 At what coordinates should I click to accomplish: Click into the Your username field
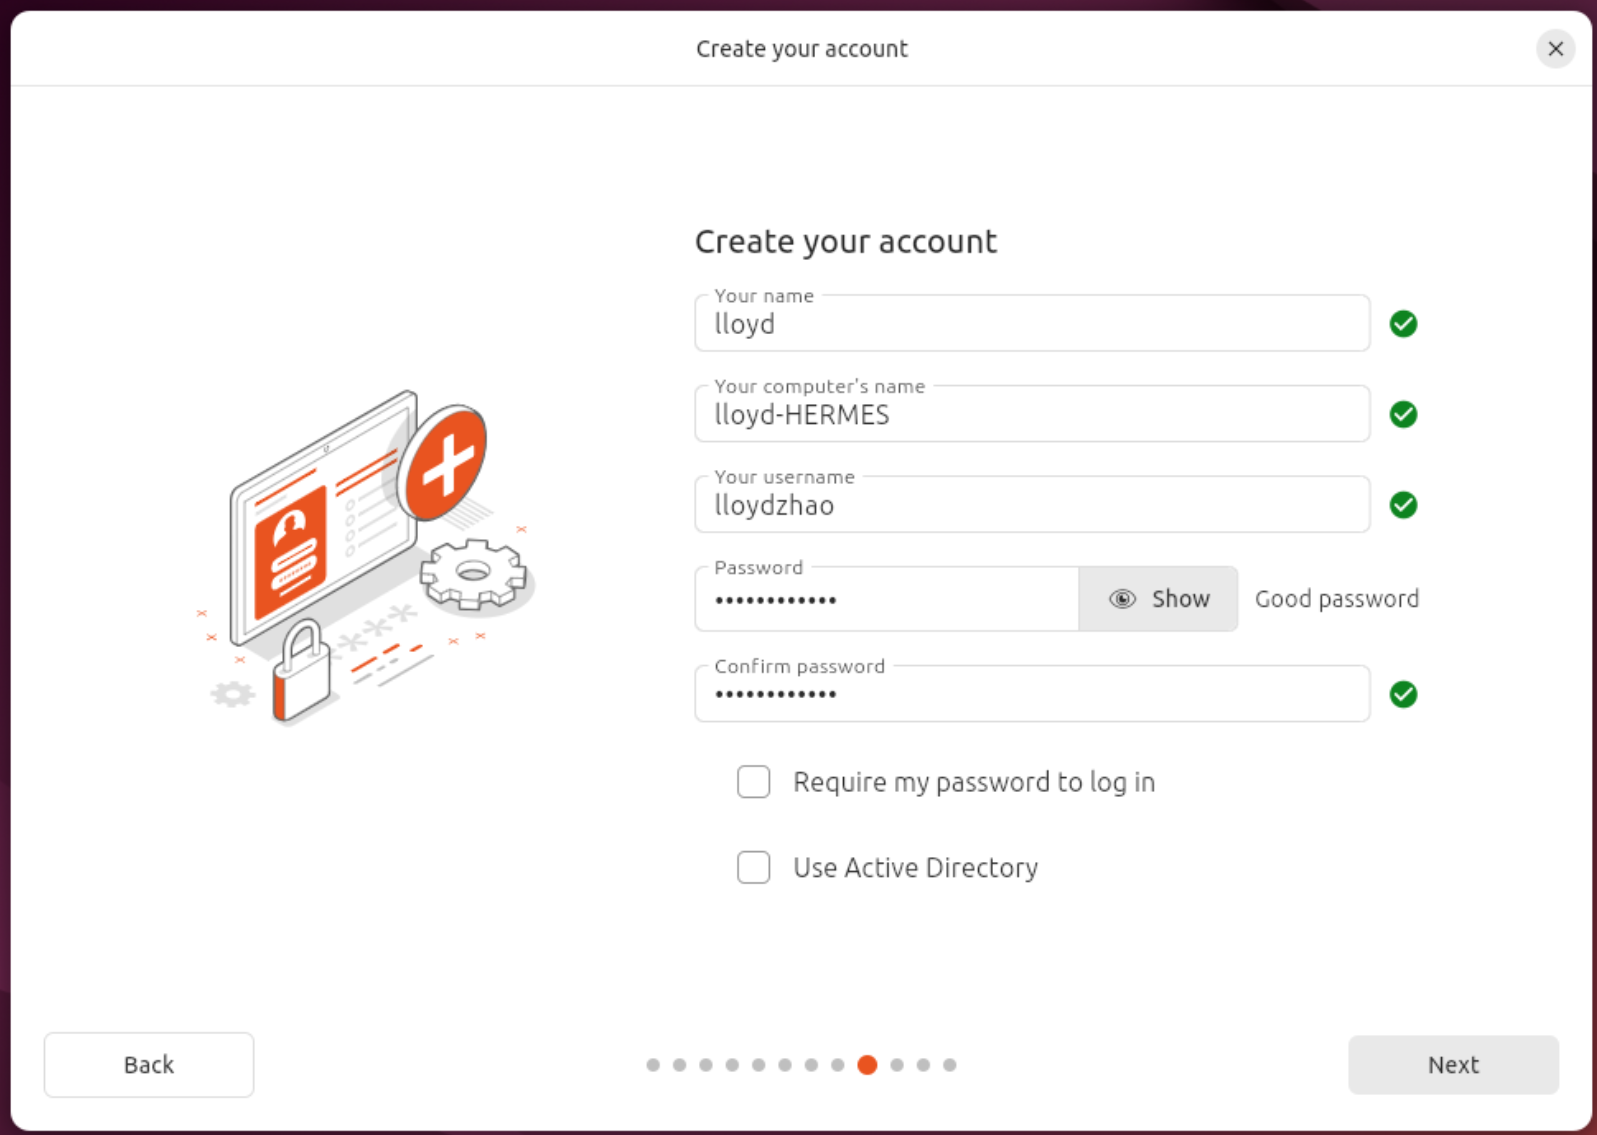click(x=1031, y=505)
